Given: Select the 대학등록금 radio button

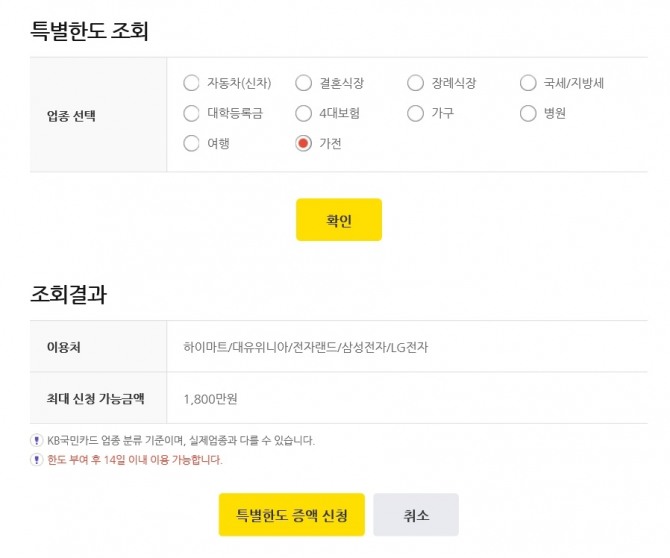Looking at the screenshot, I should click(x=192, y=113).
